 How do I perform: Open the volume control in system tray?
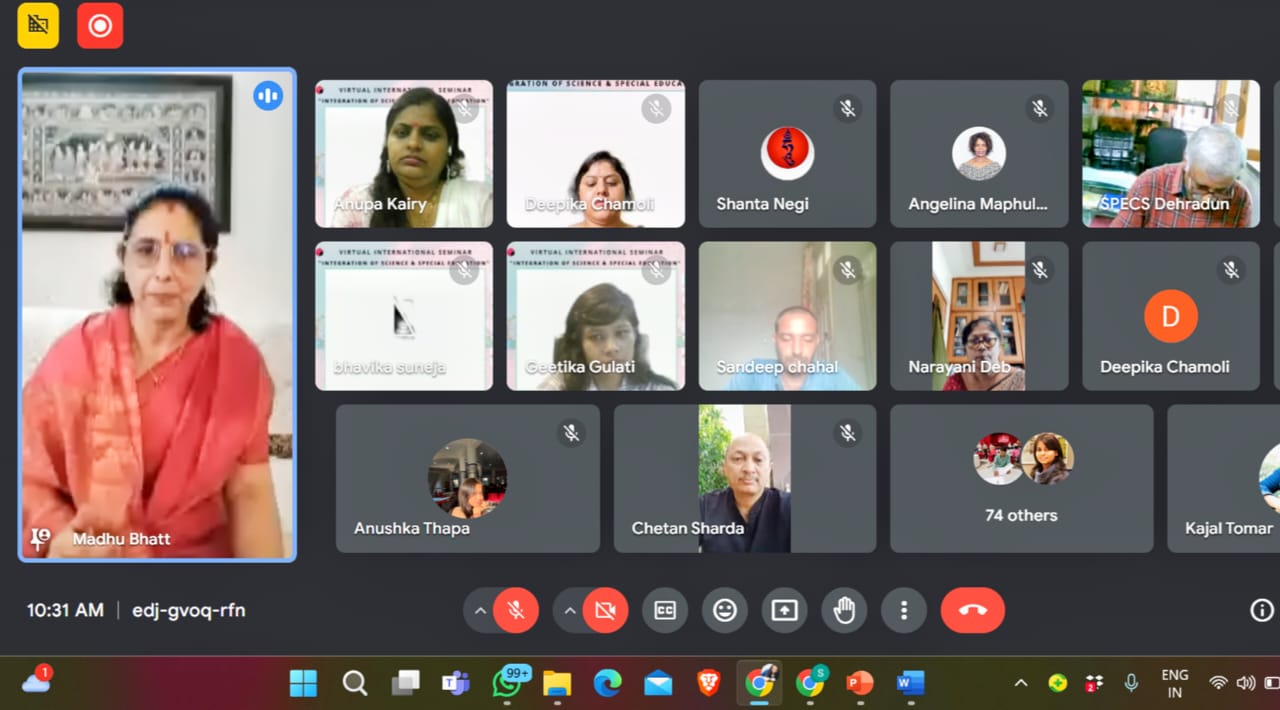pos(1246,683)
